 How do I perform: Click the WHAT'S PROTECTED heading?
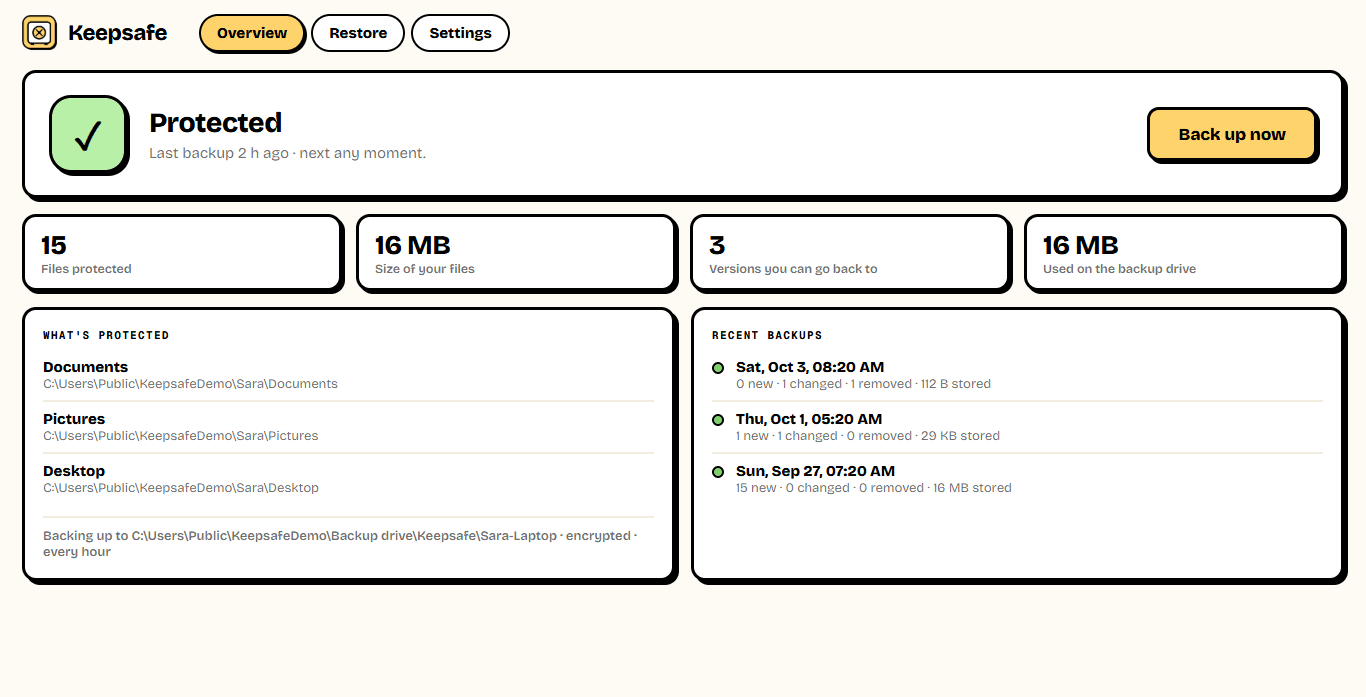pyautogui.click(x=106, y=336)
